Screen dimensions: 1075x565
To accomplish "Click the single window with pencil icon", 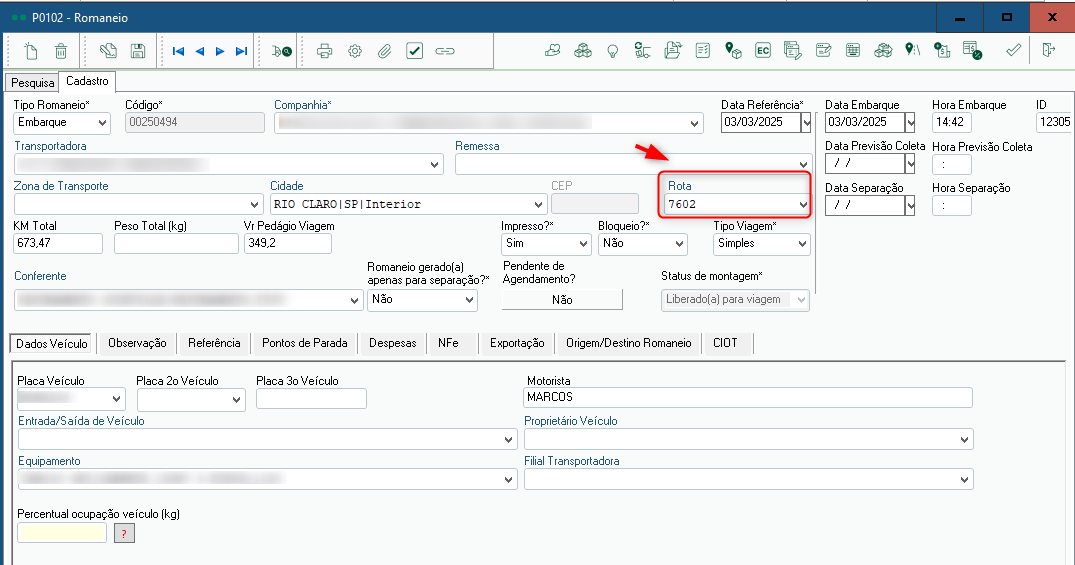I will pyautogui.click(x=823, y=50).
